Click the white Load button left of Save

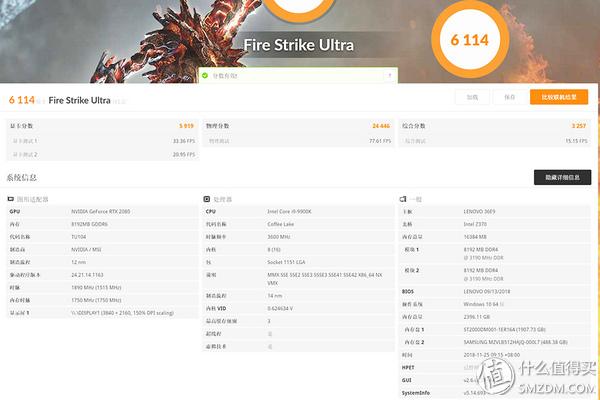click(472, 97)
